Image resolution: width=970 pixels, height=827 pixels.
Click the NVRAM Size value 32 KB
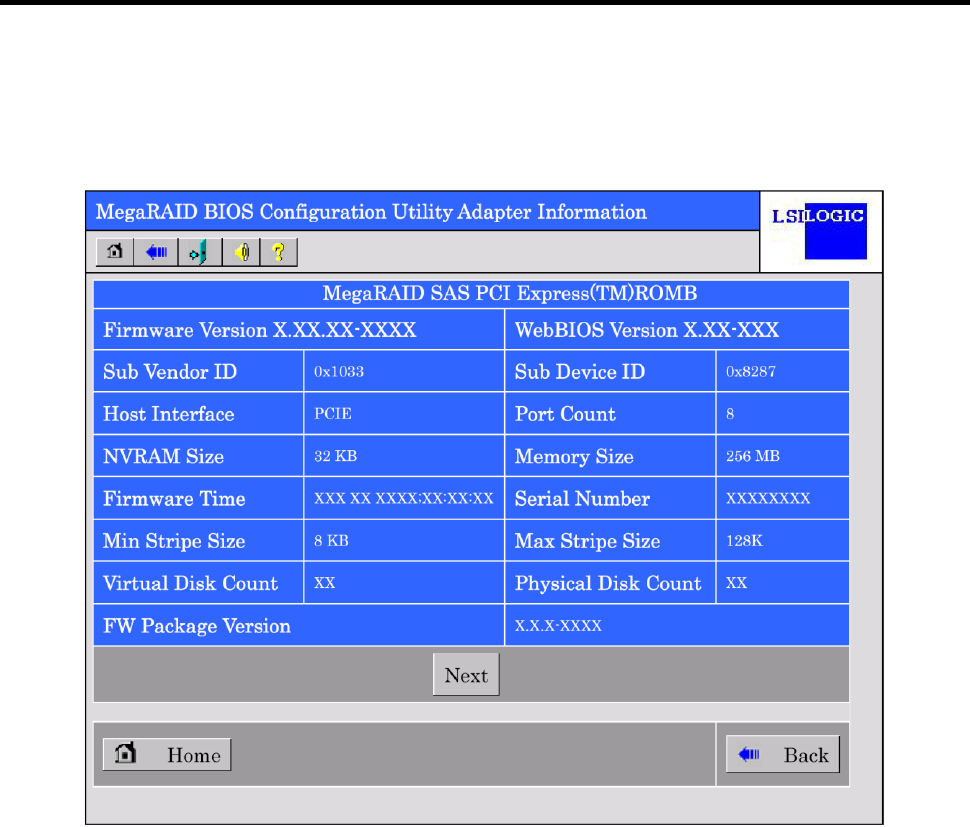[x=336, y=456]
